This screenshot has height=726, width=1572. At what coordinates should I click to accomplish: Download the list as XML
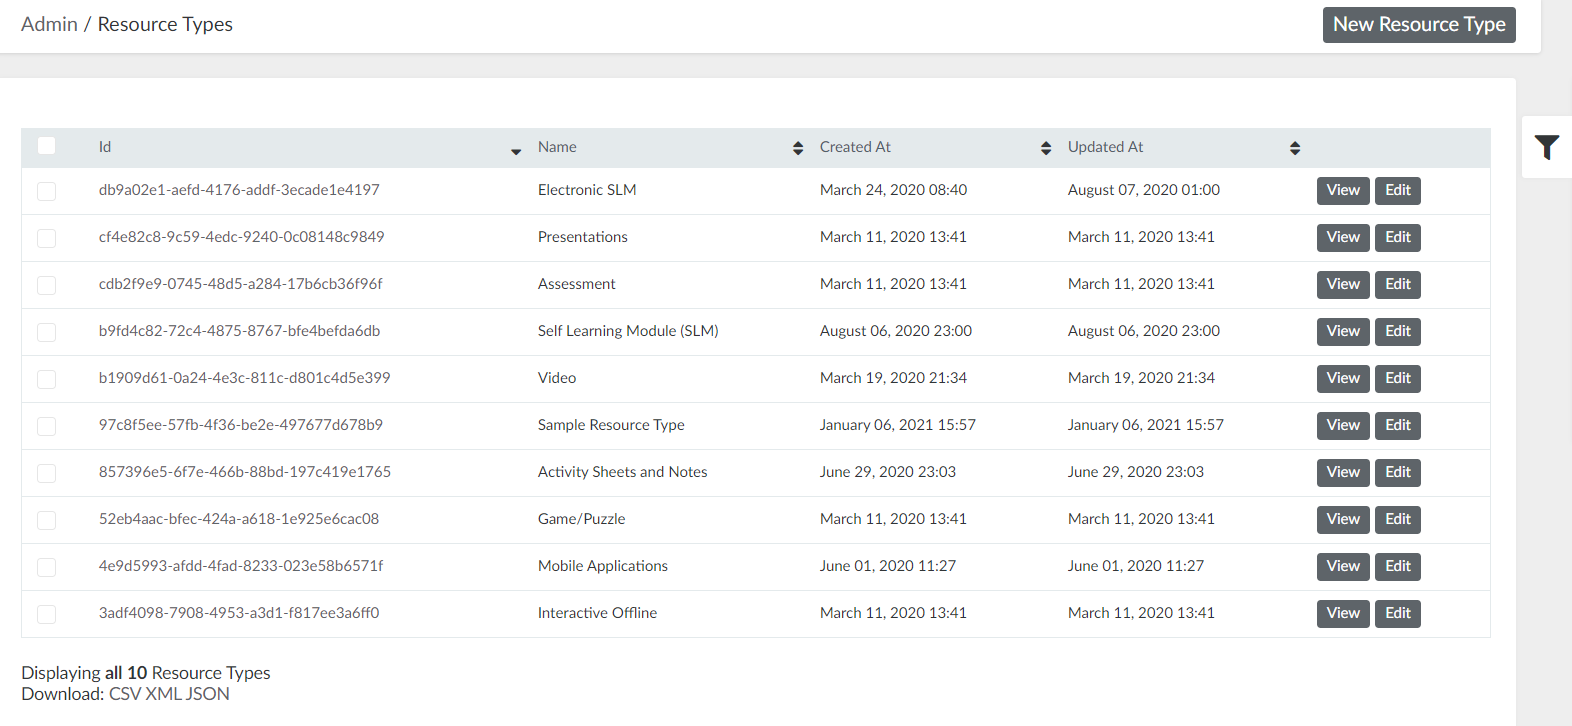point(164,694)
